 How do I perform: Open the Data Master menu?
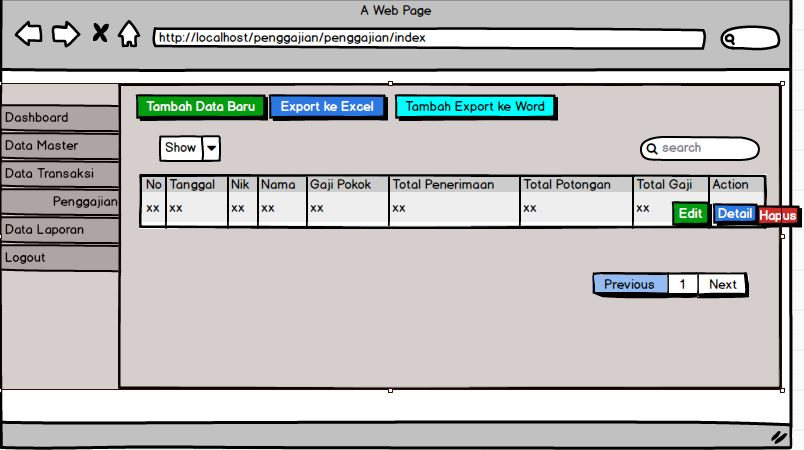[60, 146]
